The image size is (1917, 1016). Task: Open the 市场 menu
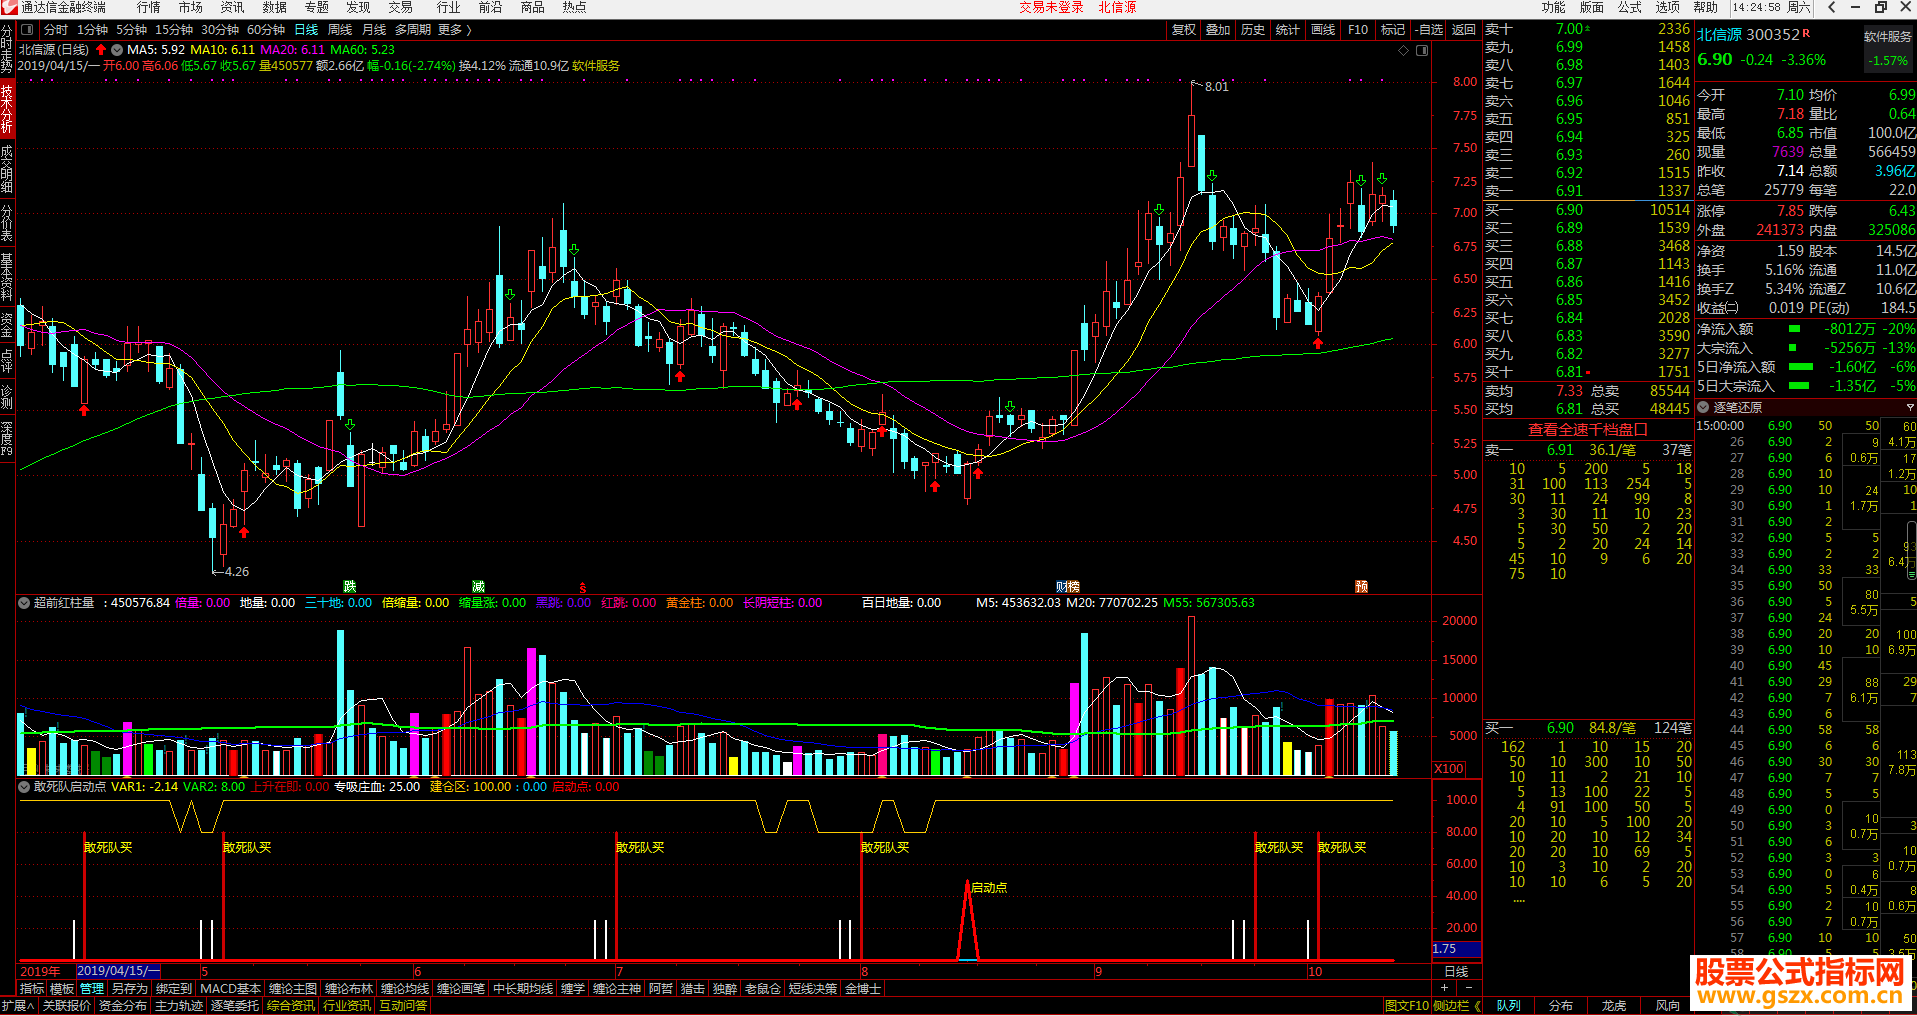191,7
